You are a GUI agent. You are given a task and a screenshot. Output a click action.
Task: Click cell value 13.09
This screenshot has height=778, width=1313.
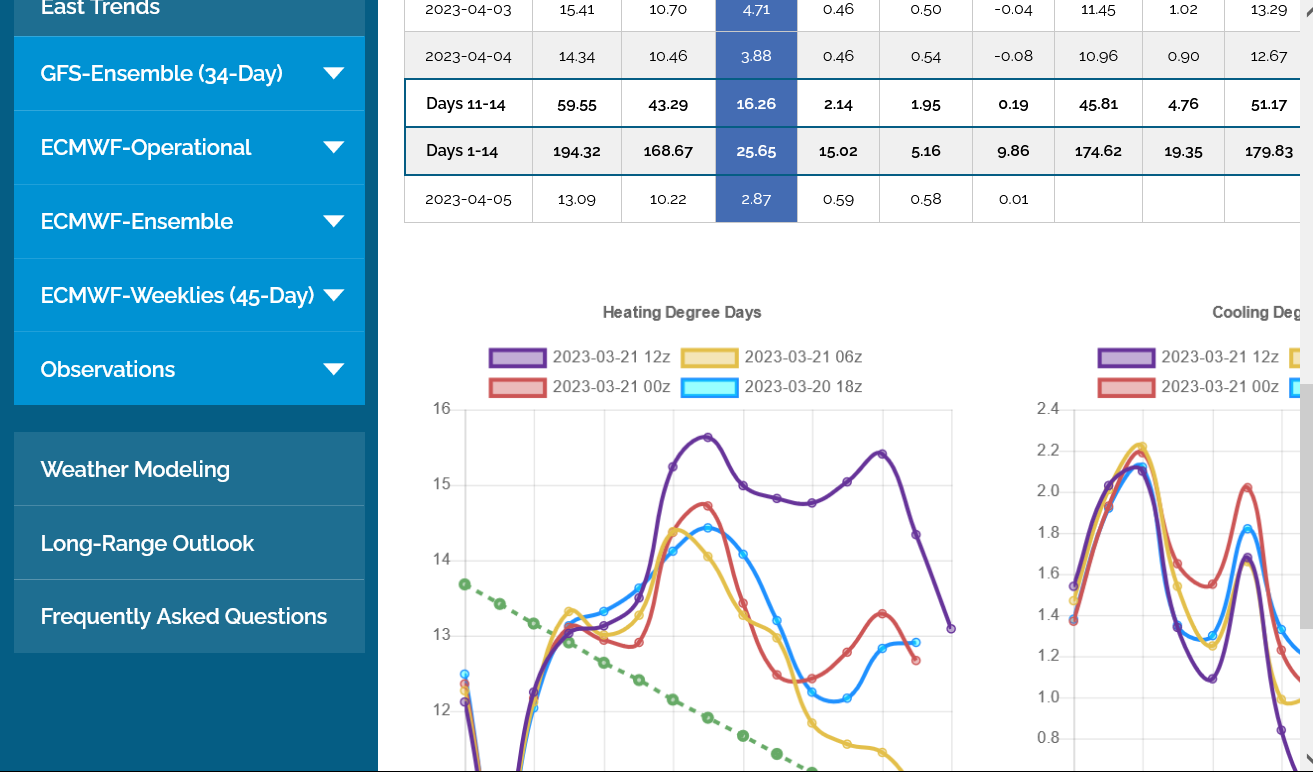click(577, 199)
